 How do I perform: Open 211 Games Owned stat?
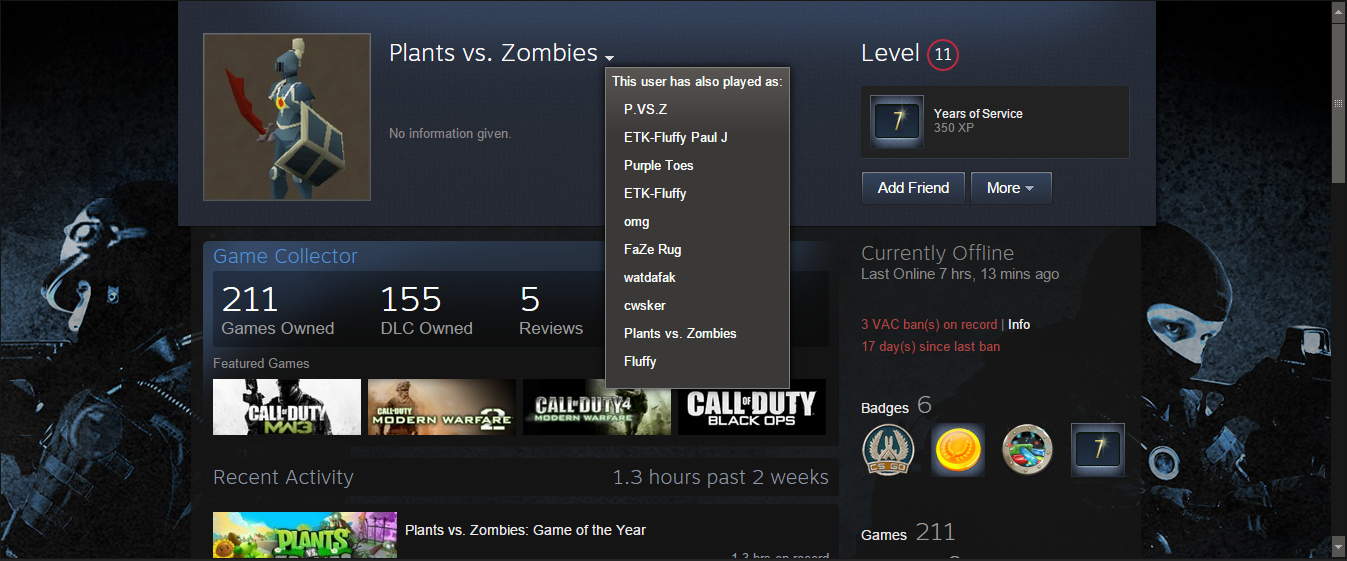[x=278, y=311]
